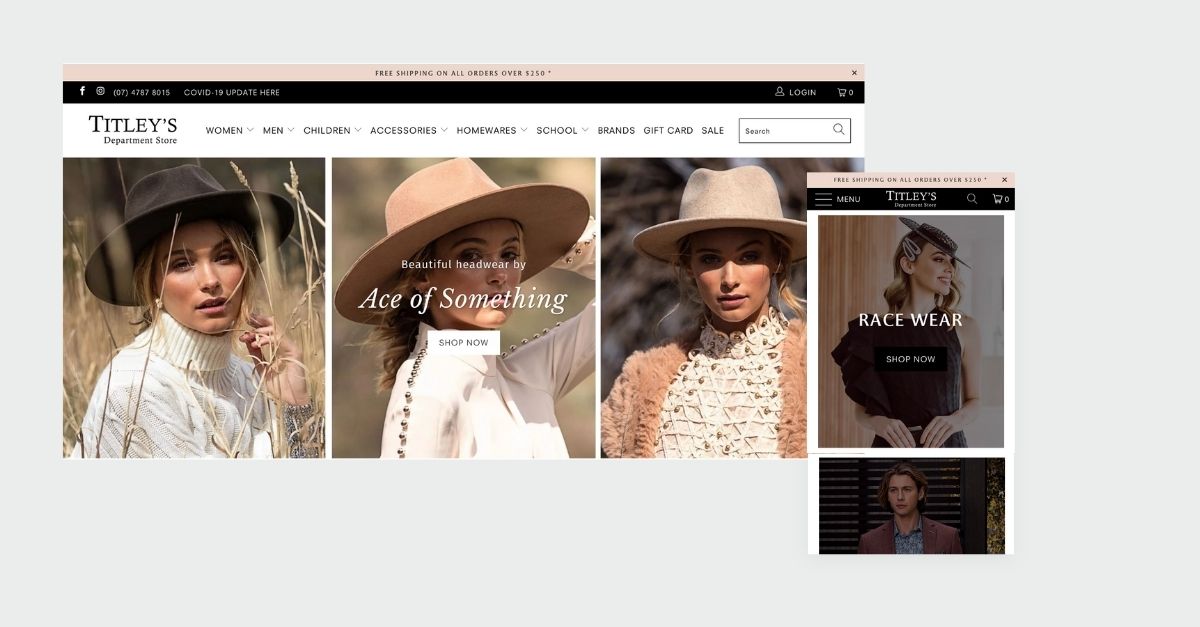Click the black hat model photo
Screen dimensions: 1200x627
[x=194, y=308]
